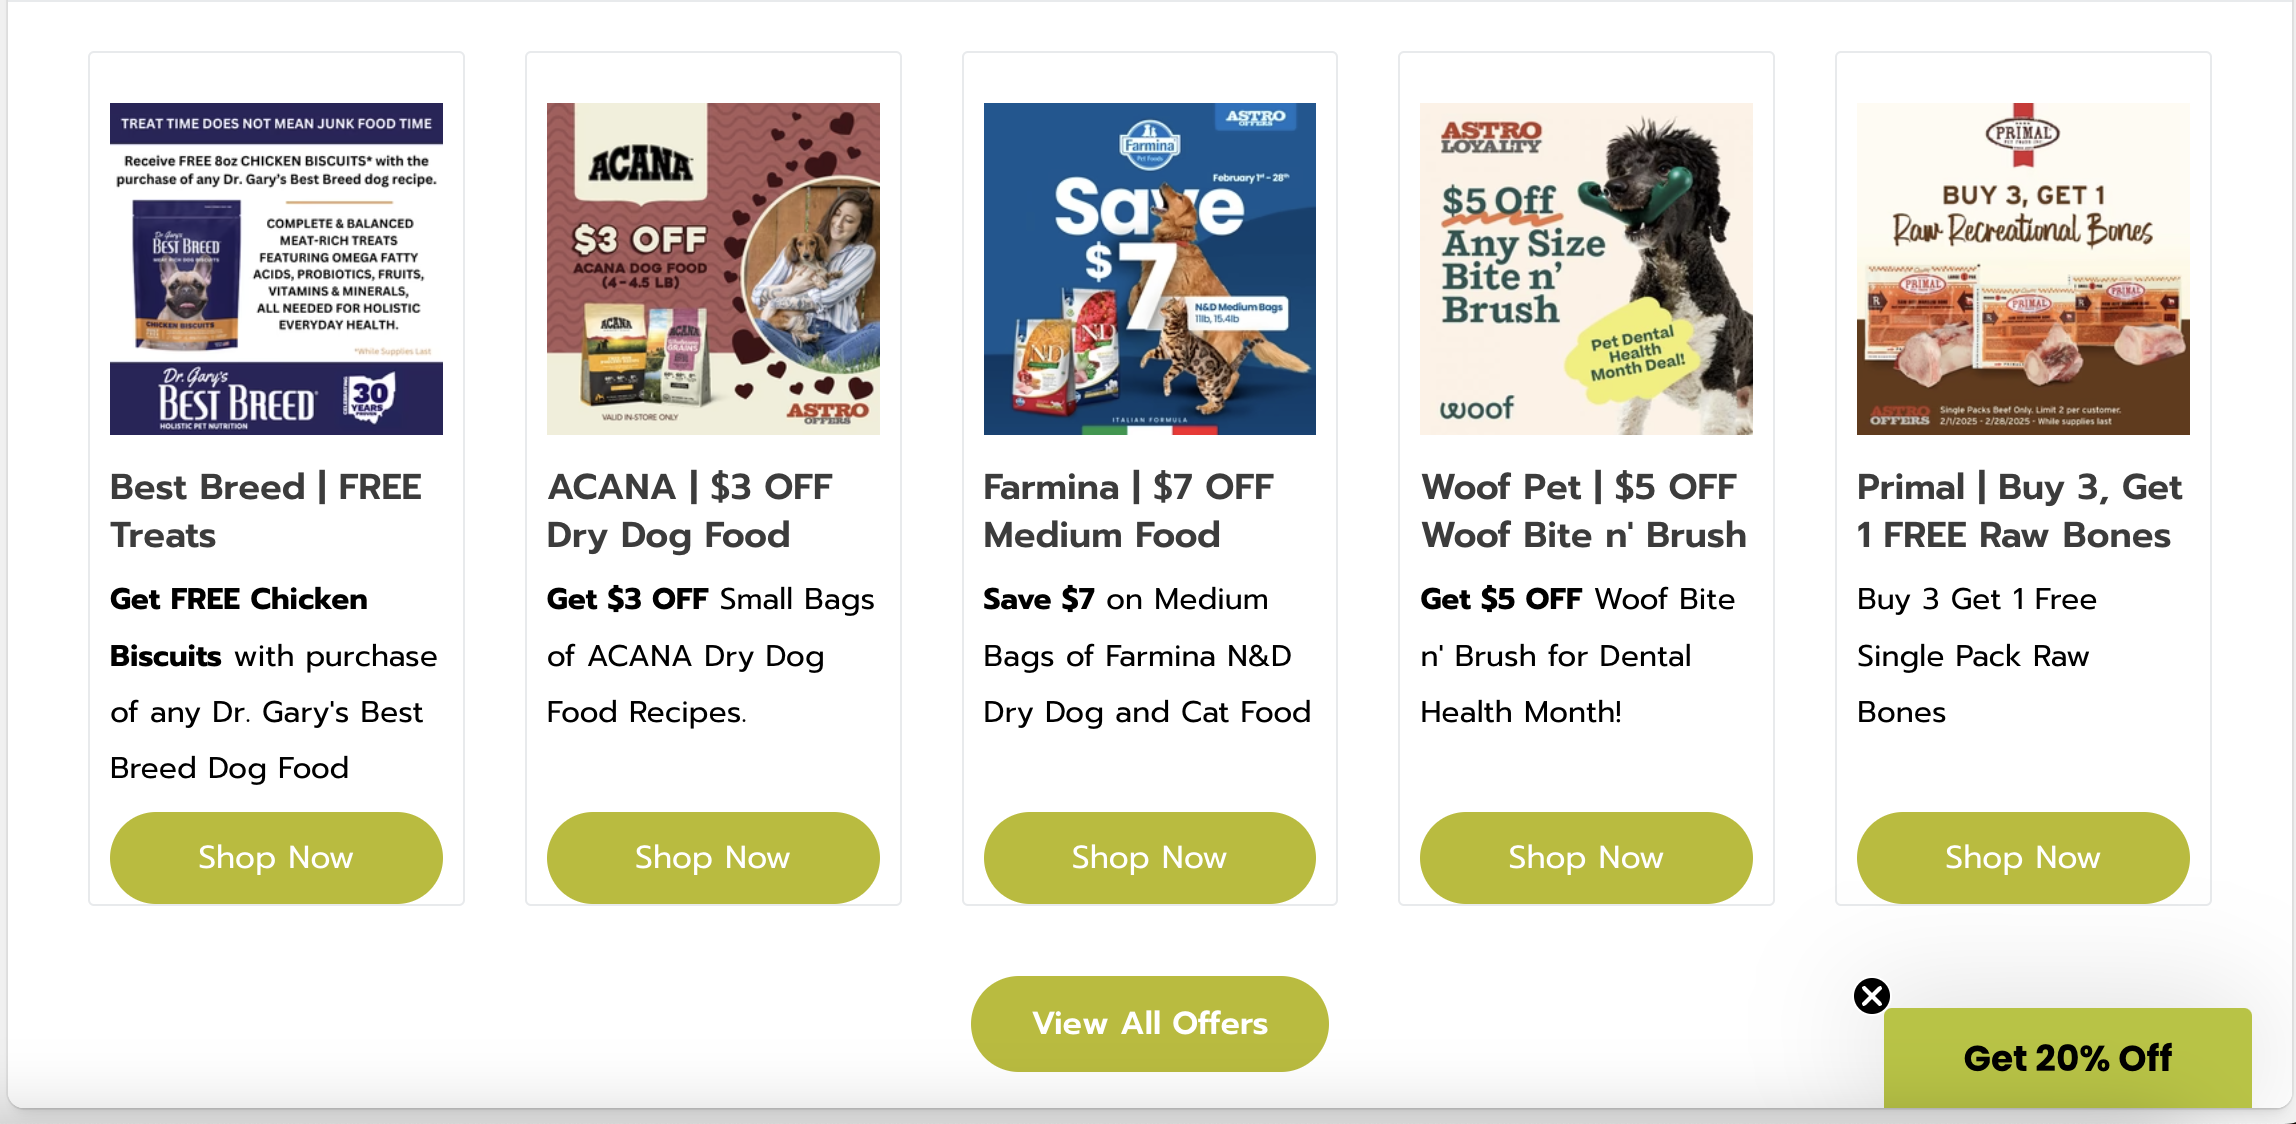Open the Woof Pet $5 OFF title
Image resolution: width=2296 pixels, height=1124 pixels.
click(1583, 510)
